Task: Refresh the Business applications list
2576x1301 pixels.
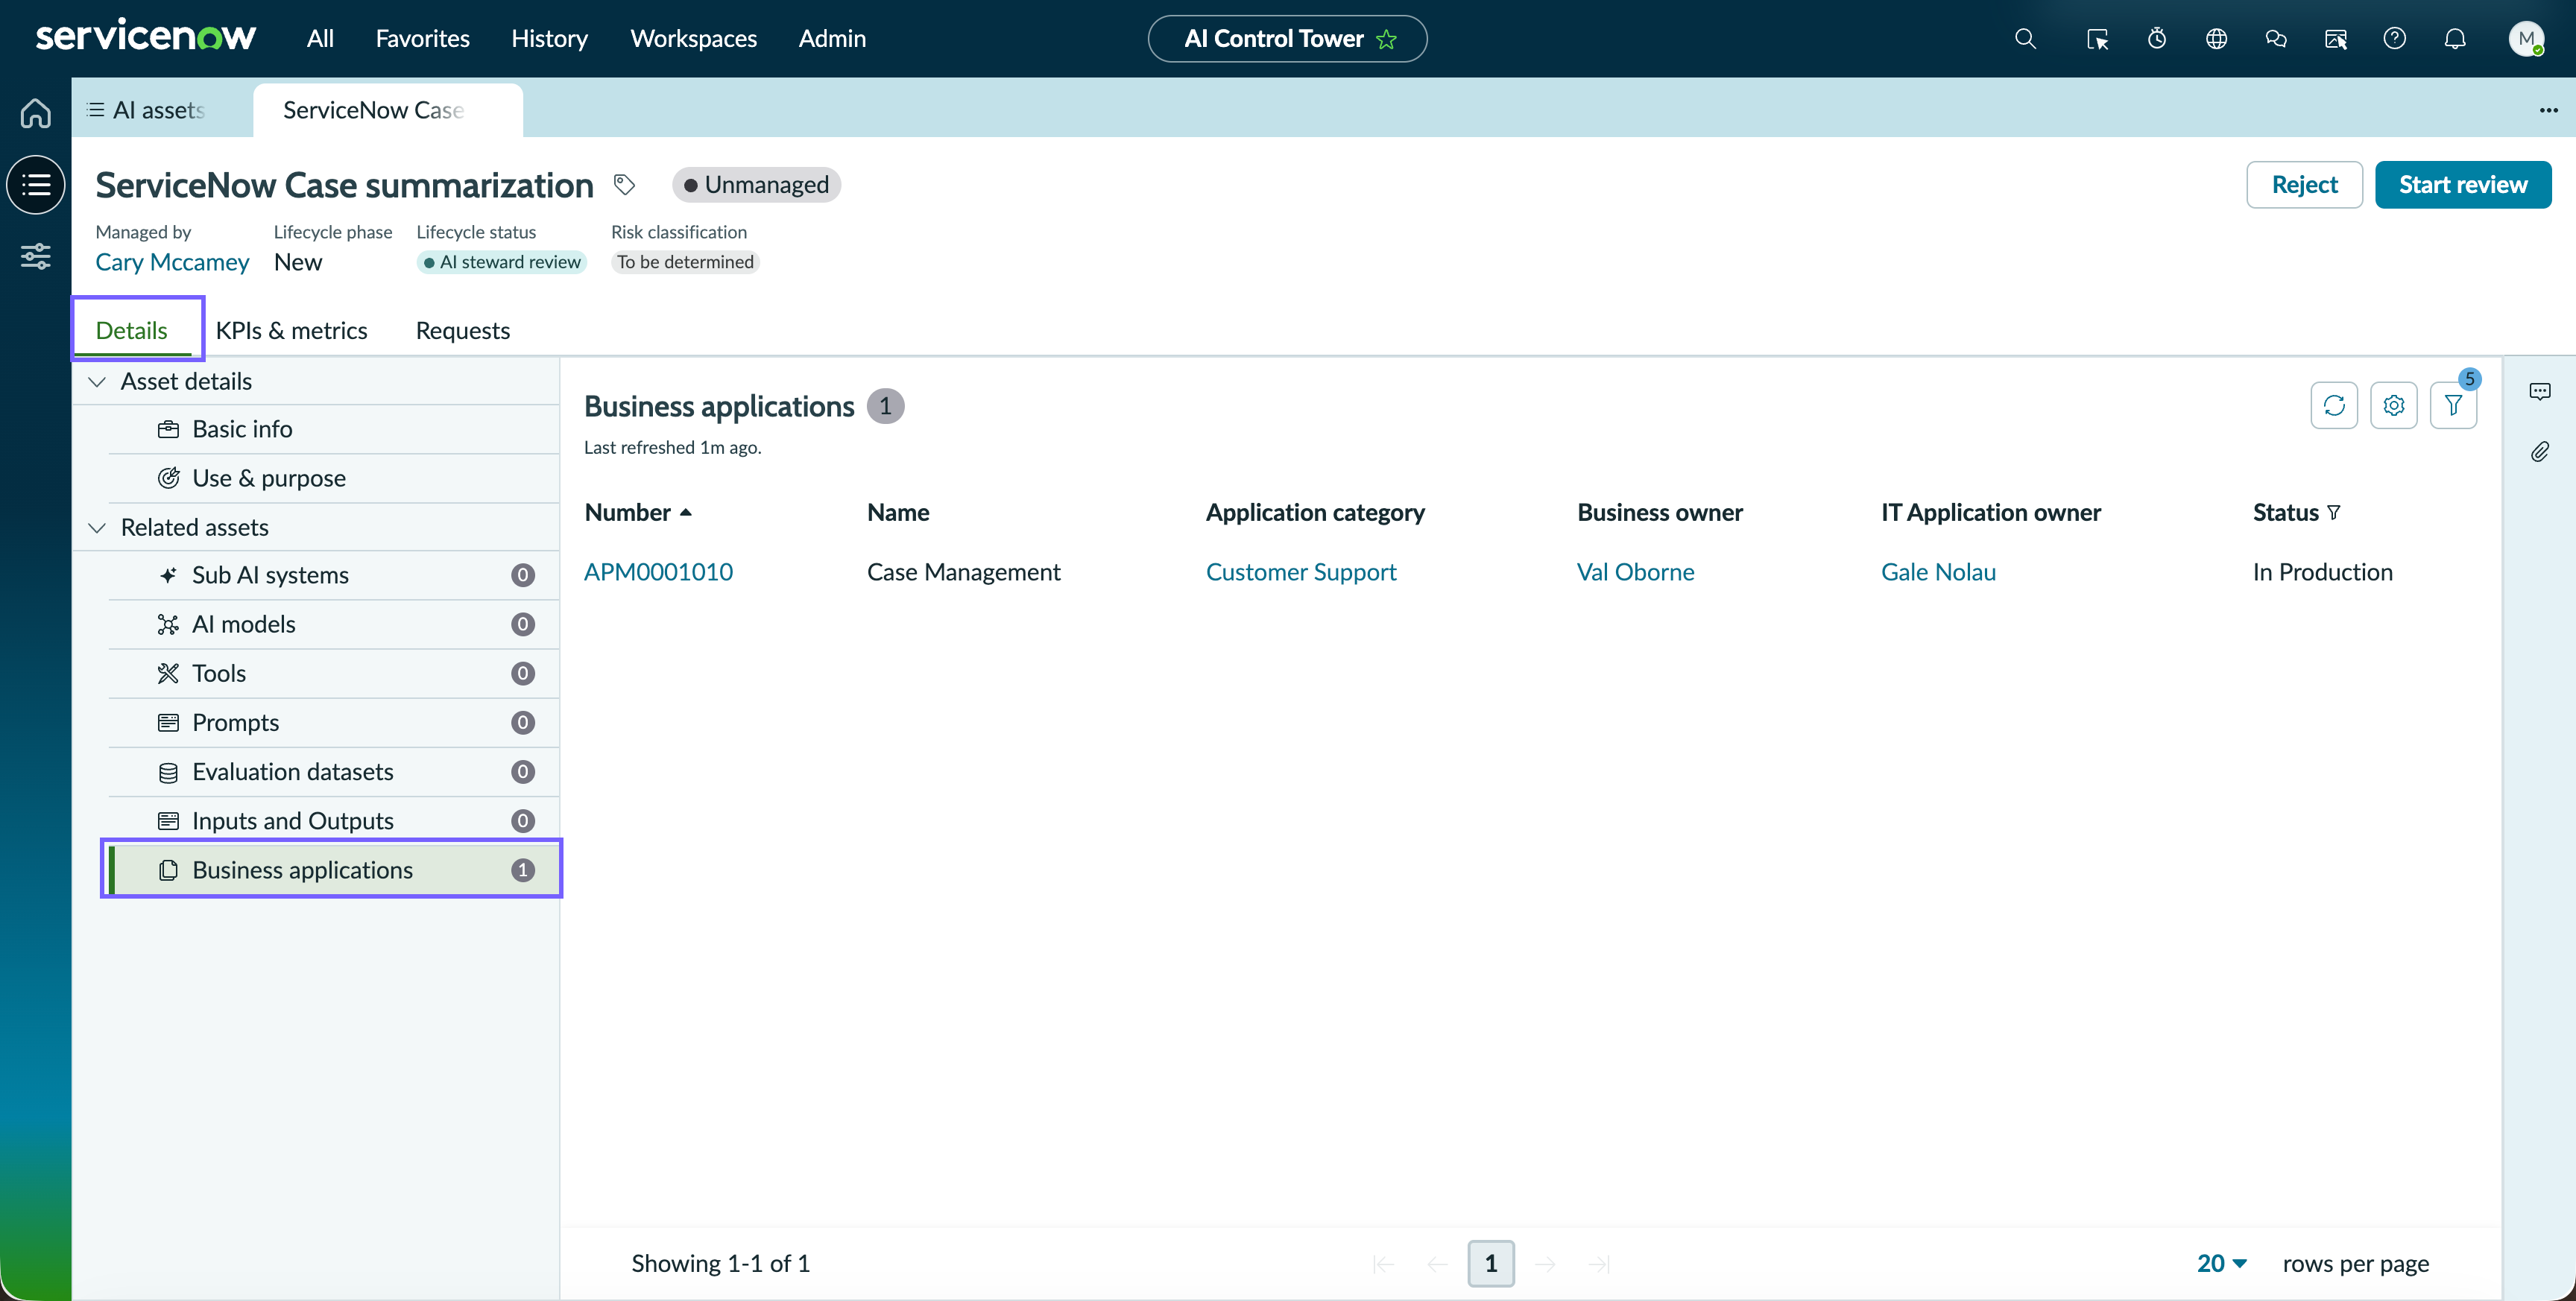Action: (x=2334, y=405)
